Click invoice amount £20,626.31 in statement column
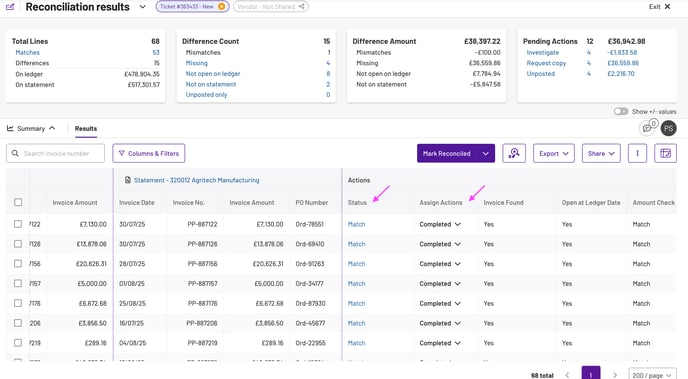Screen dimensions: 688x379 [268, 264]
